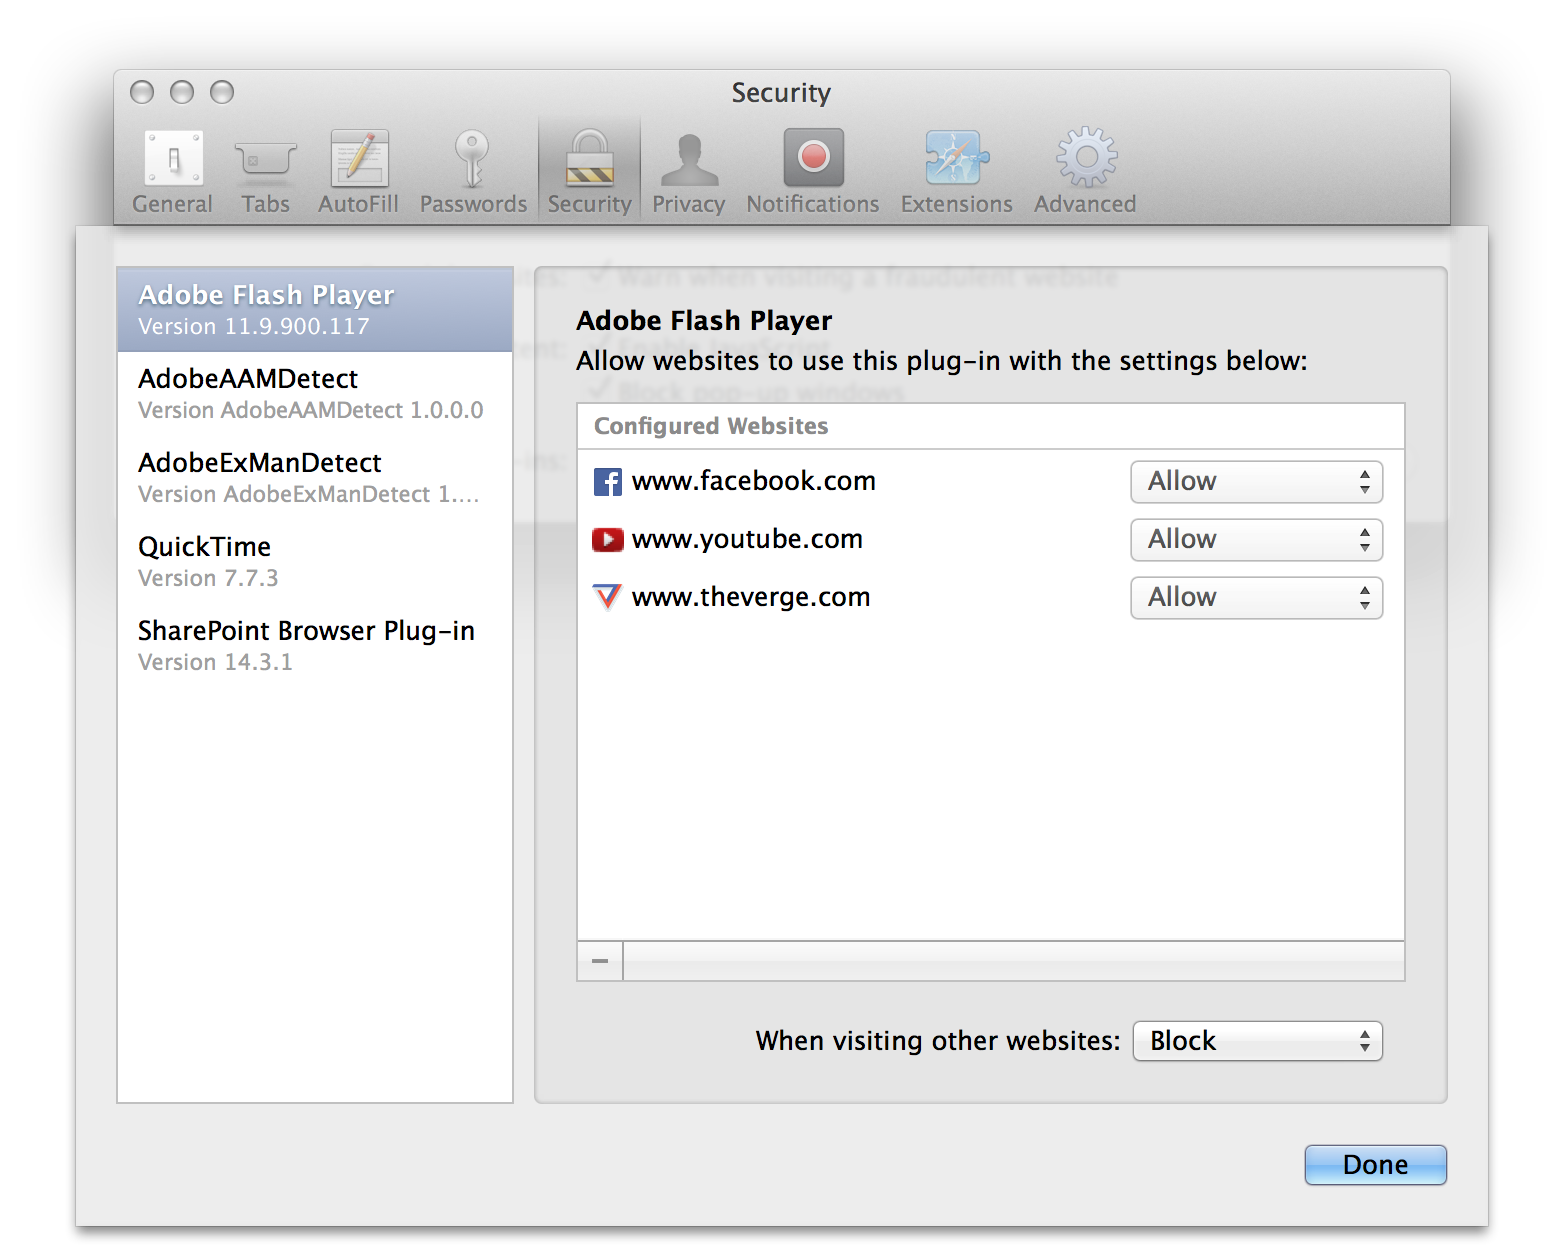1564x1248 pixels.
Task: Select the www.youtube.com row text
Action: pyautogui.click(x=747, y=539)
